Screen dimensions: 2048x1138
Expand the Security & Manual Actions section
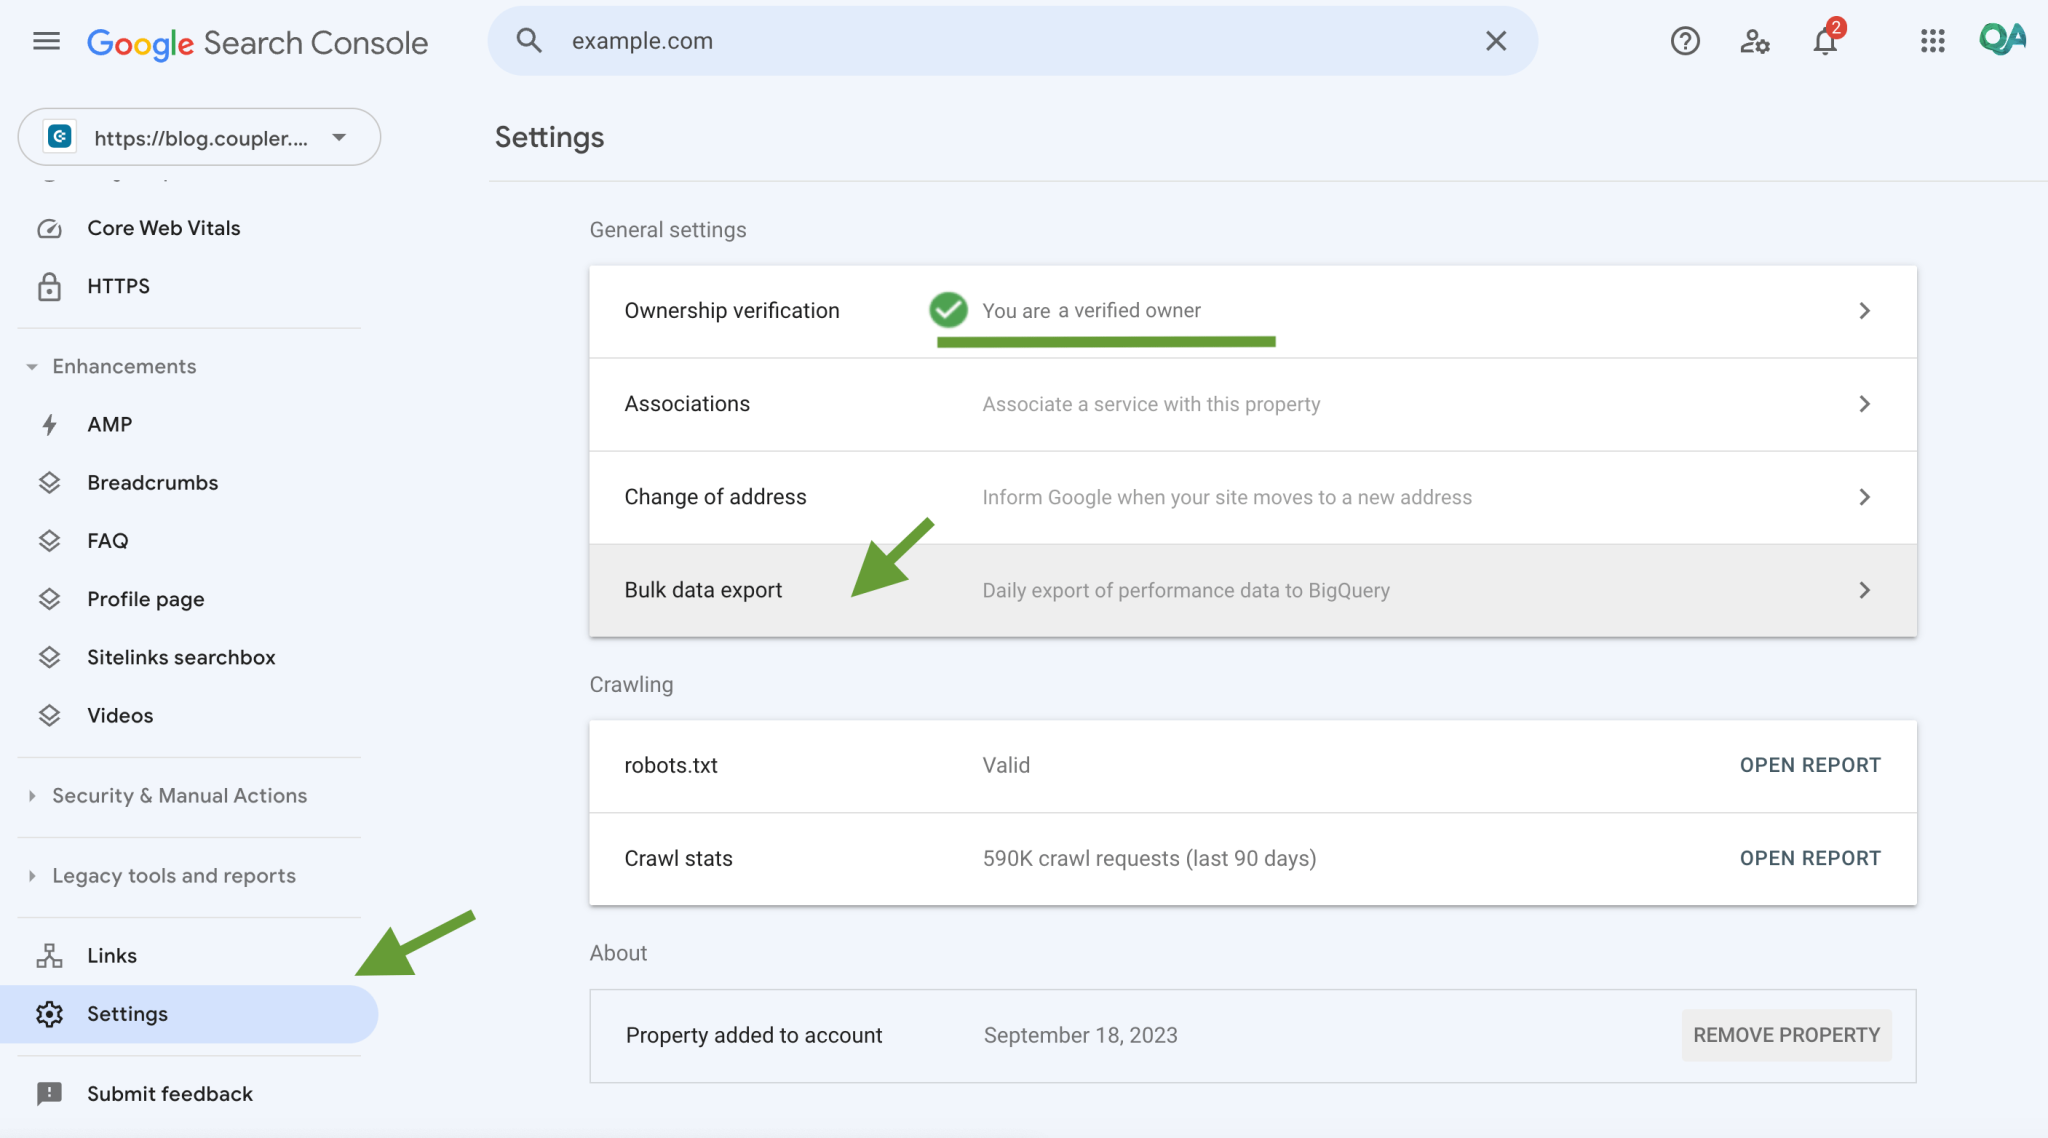click(31, 796)
